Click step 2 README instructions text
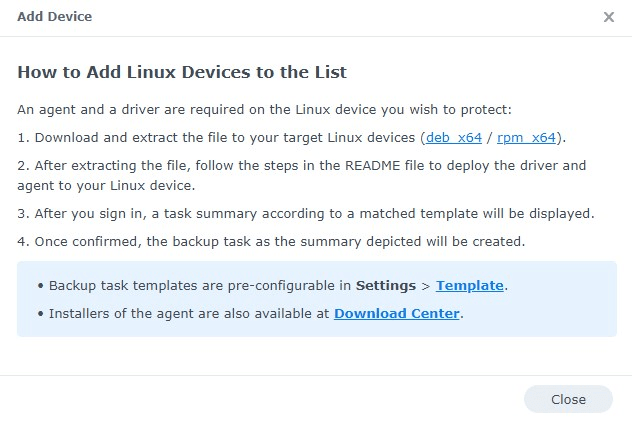The width and height of the screenshot is (632, 421). click(300, 166)
